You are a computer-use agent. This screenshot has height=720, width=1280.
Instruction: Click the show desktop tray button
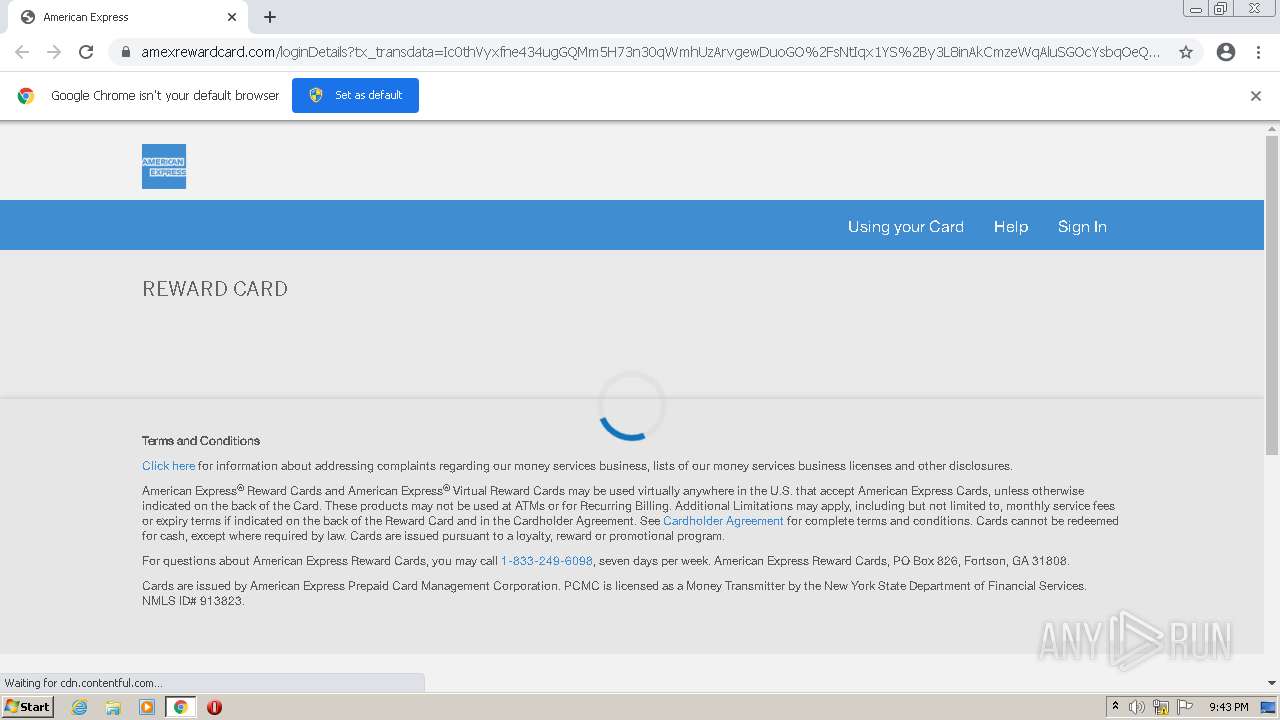click(x=1269, y=707)
